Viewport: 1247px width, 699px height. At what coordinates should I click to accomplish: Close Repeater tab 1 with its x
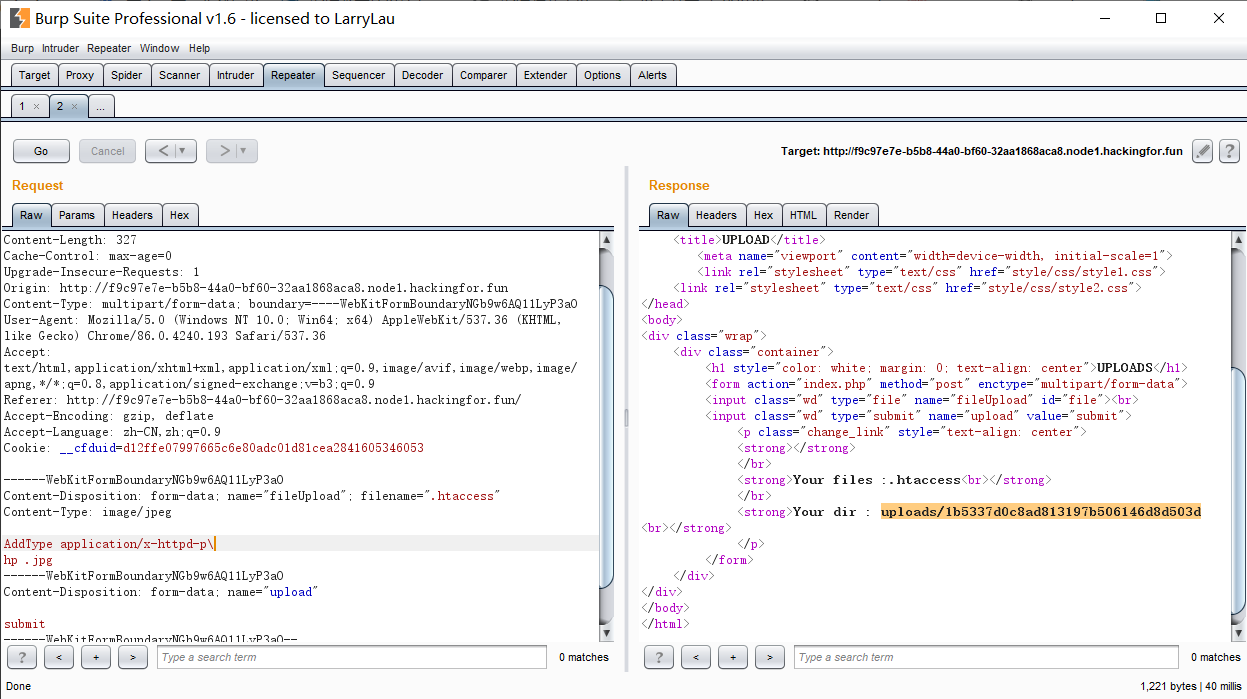[x=37, y=106]
